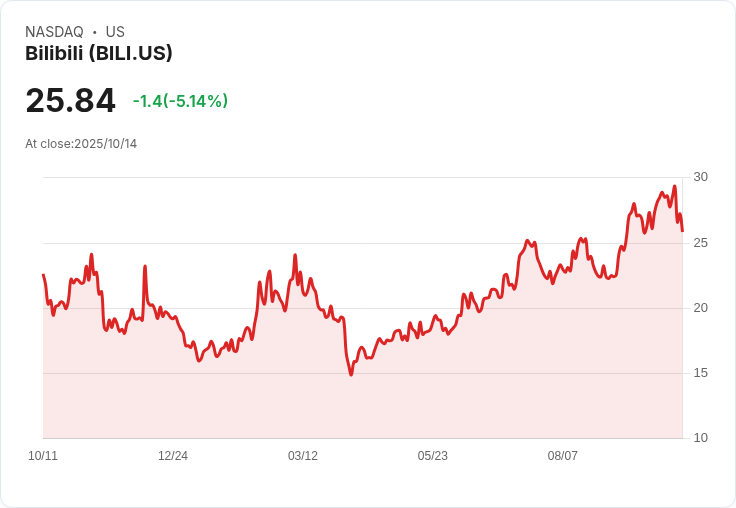Click the 10 y-axis price label

tap(700, 438)
